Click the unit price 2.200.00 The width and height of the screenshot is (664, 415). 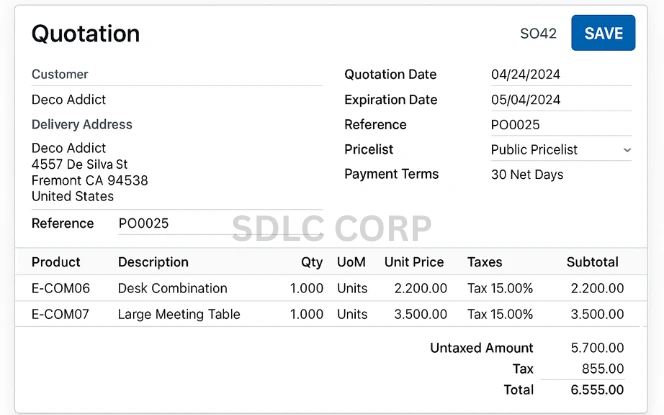[421, 288]
